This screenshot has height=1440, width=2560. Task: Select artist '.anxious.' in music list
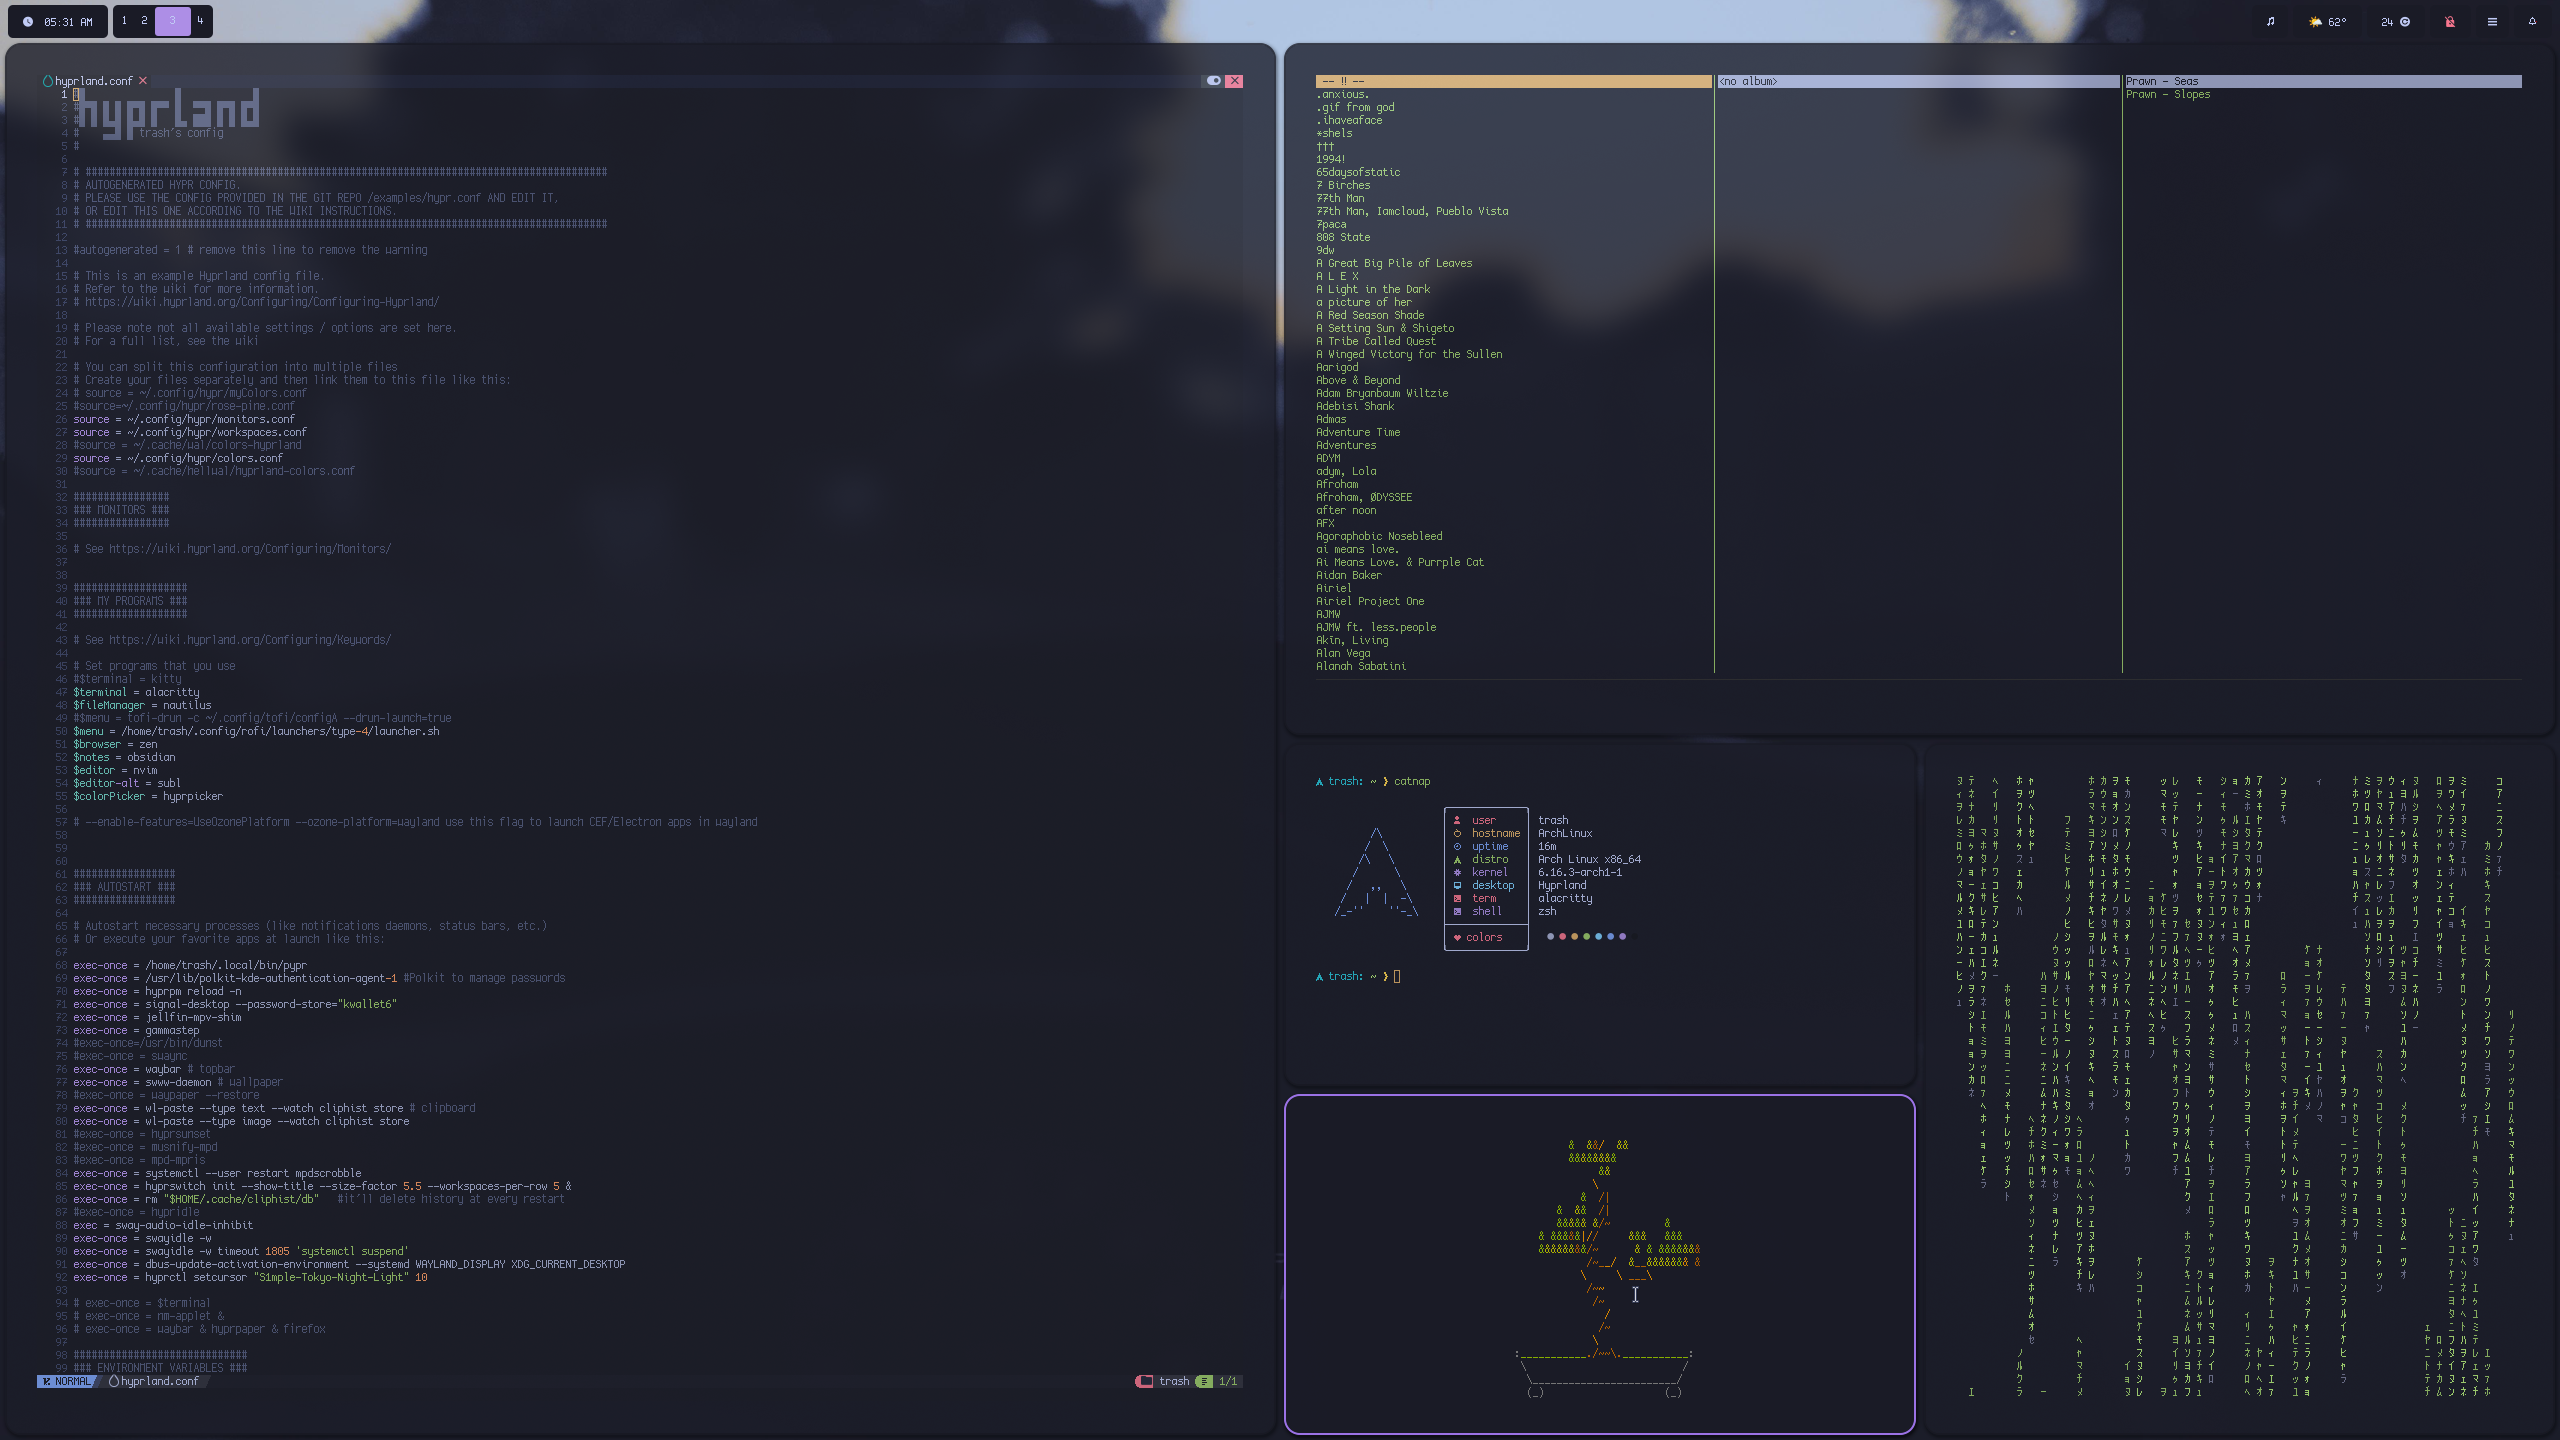click(1342, 94)
